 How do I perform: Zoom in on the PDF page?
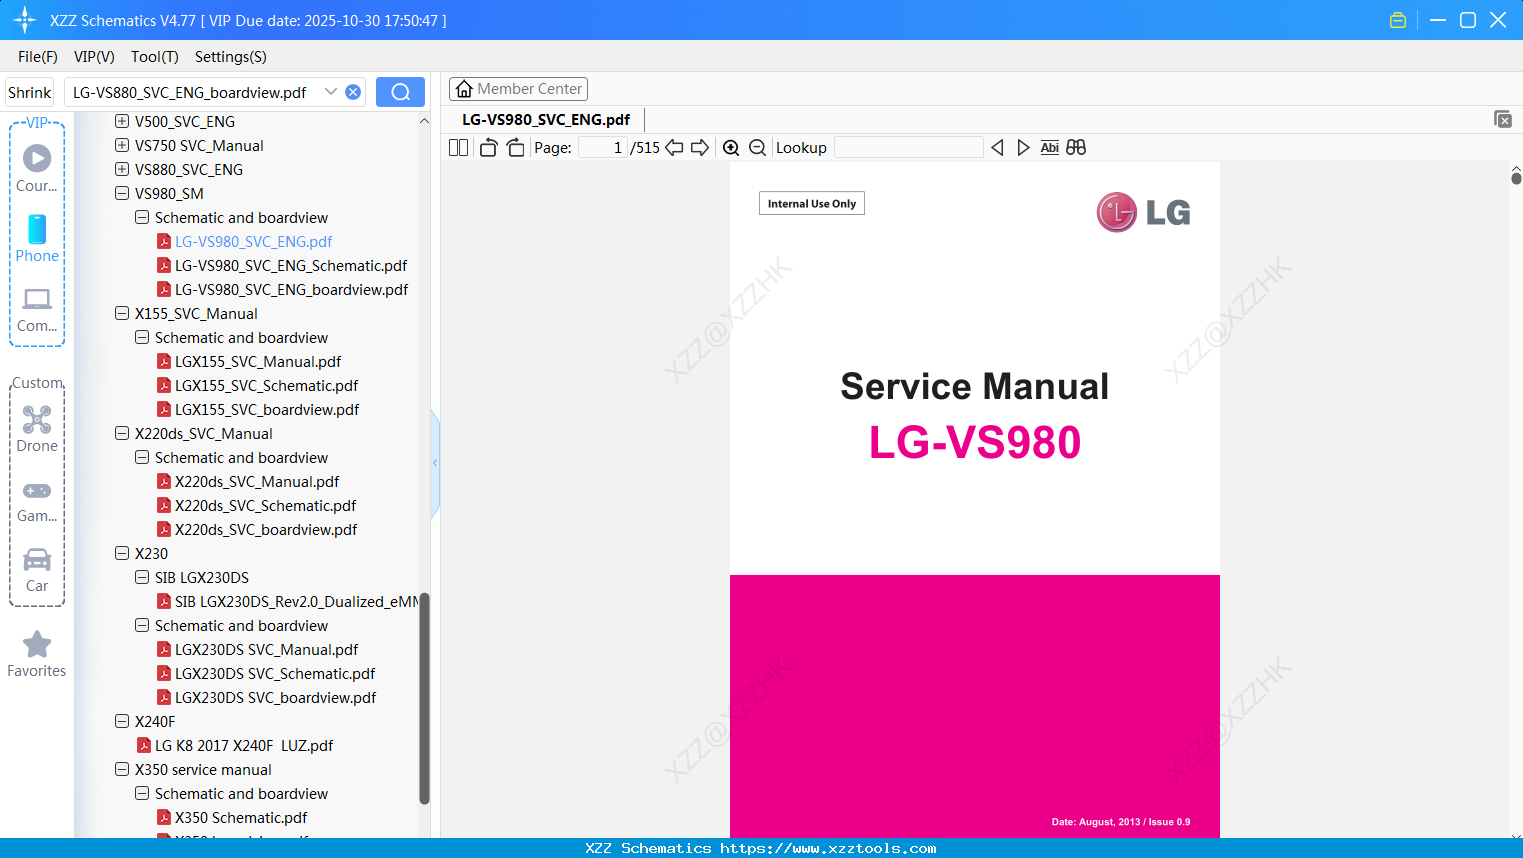click(731, 147)
